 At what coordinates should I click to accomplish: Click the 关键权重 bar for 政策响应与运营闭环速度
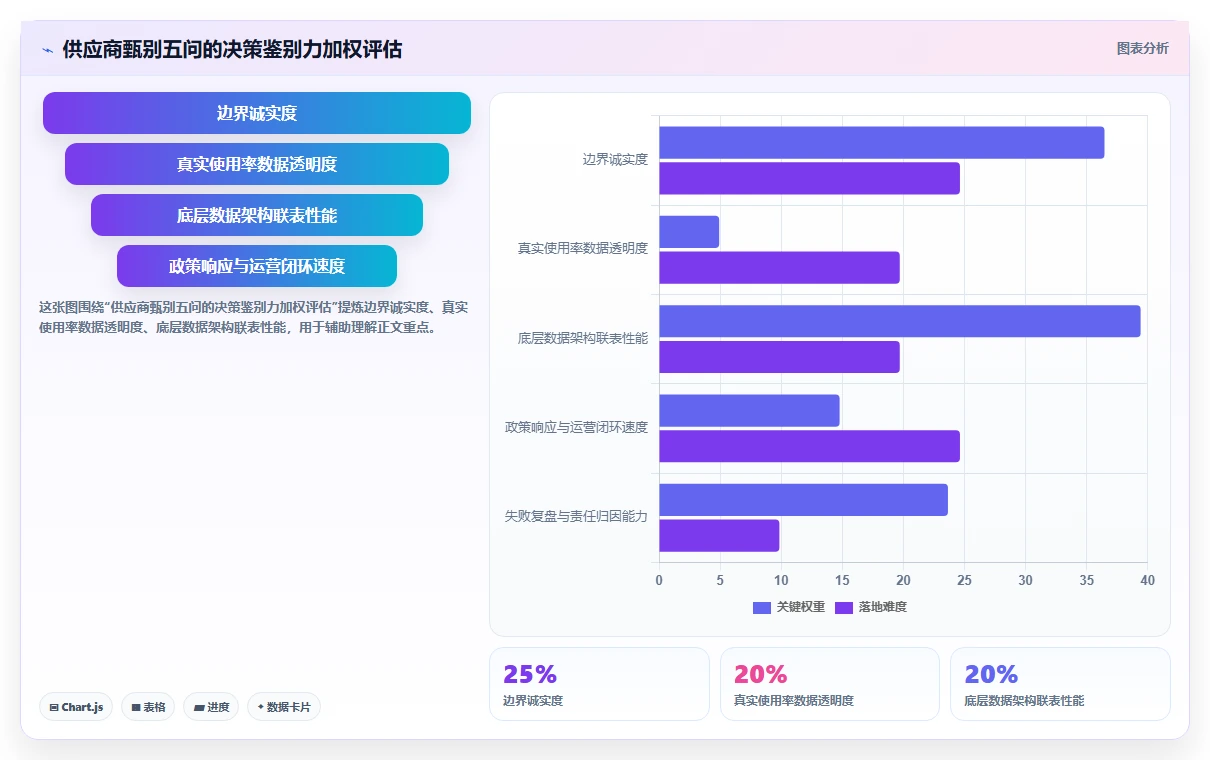click(x=749, y=410)
